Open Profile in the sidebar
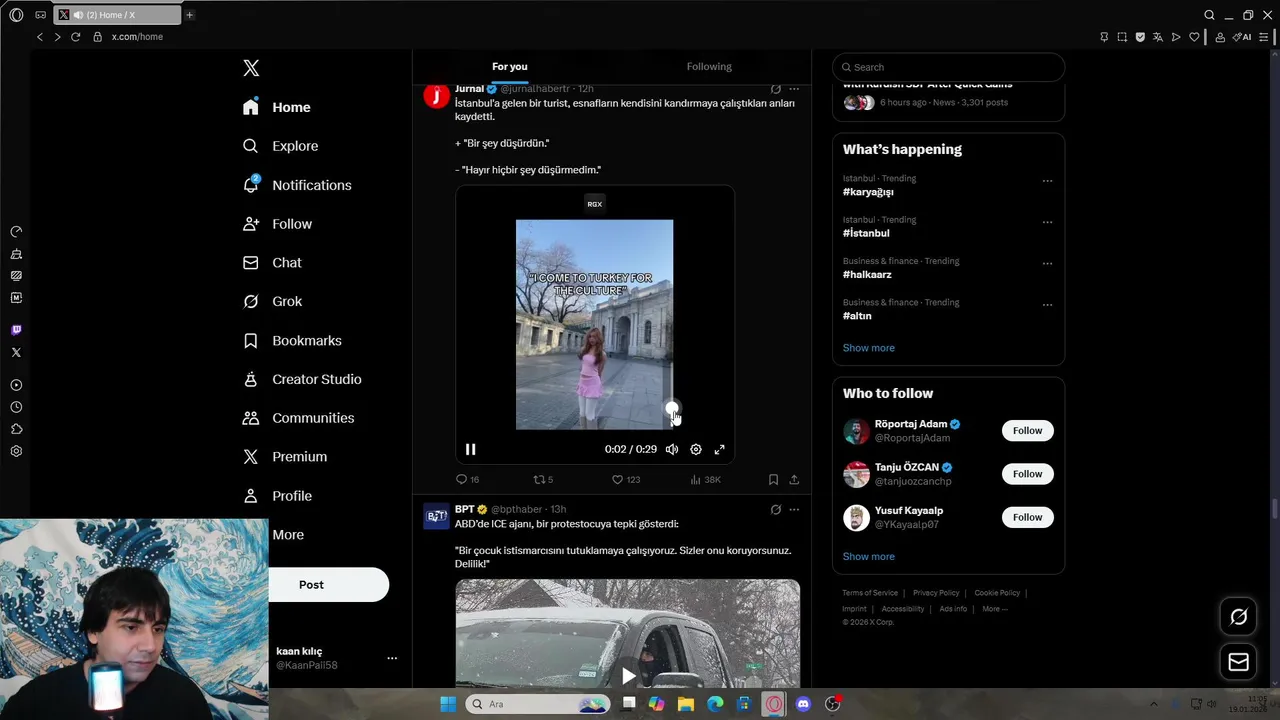This screenshot has height=720, width=1280. pyautogui.click(x=277, y=496)
